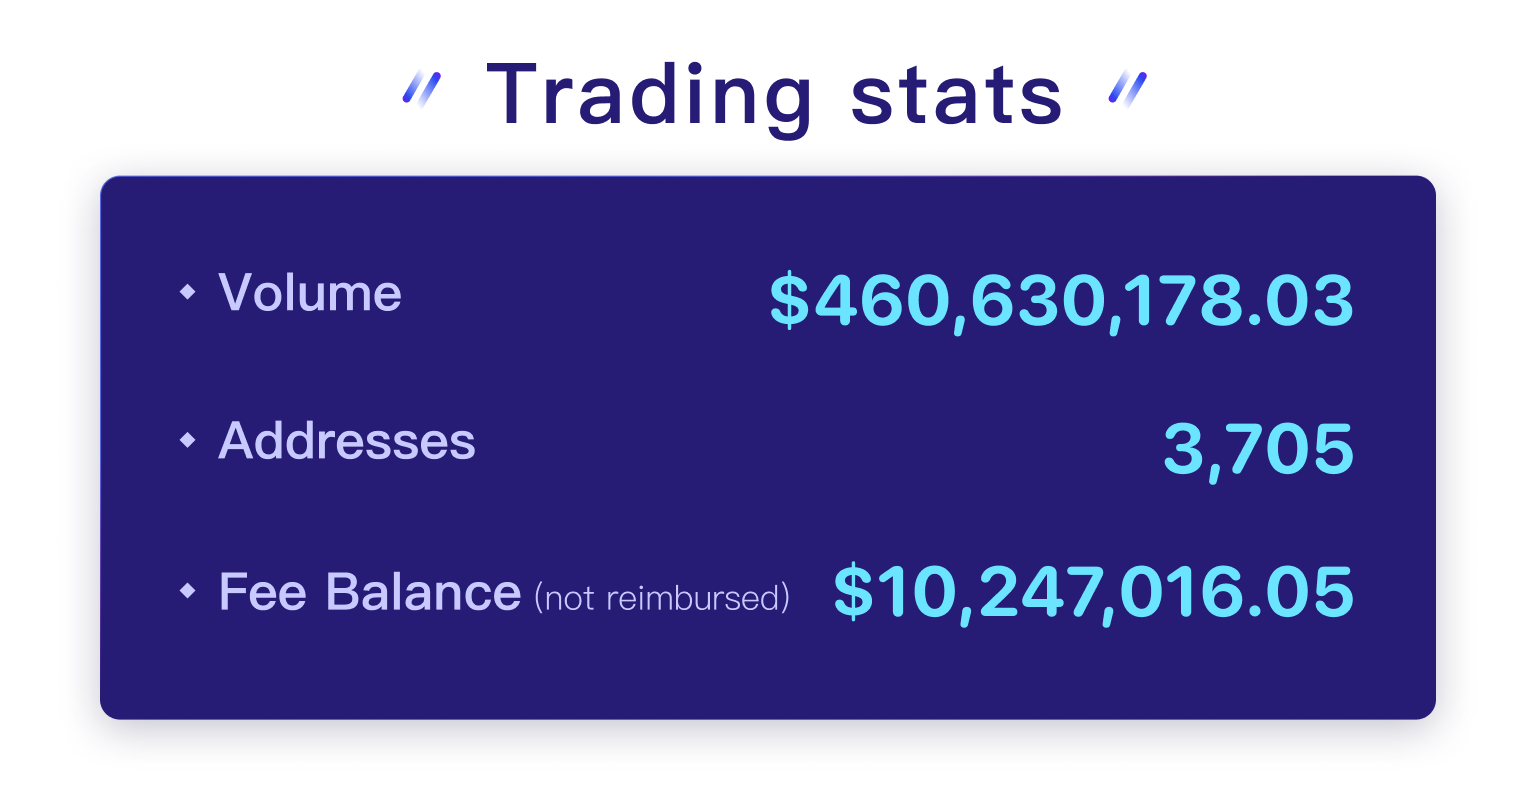Click the diamond bullet beside Addresses
This screenshot has width=1536, height=800.
pos(188,440)
